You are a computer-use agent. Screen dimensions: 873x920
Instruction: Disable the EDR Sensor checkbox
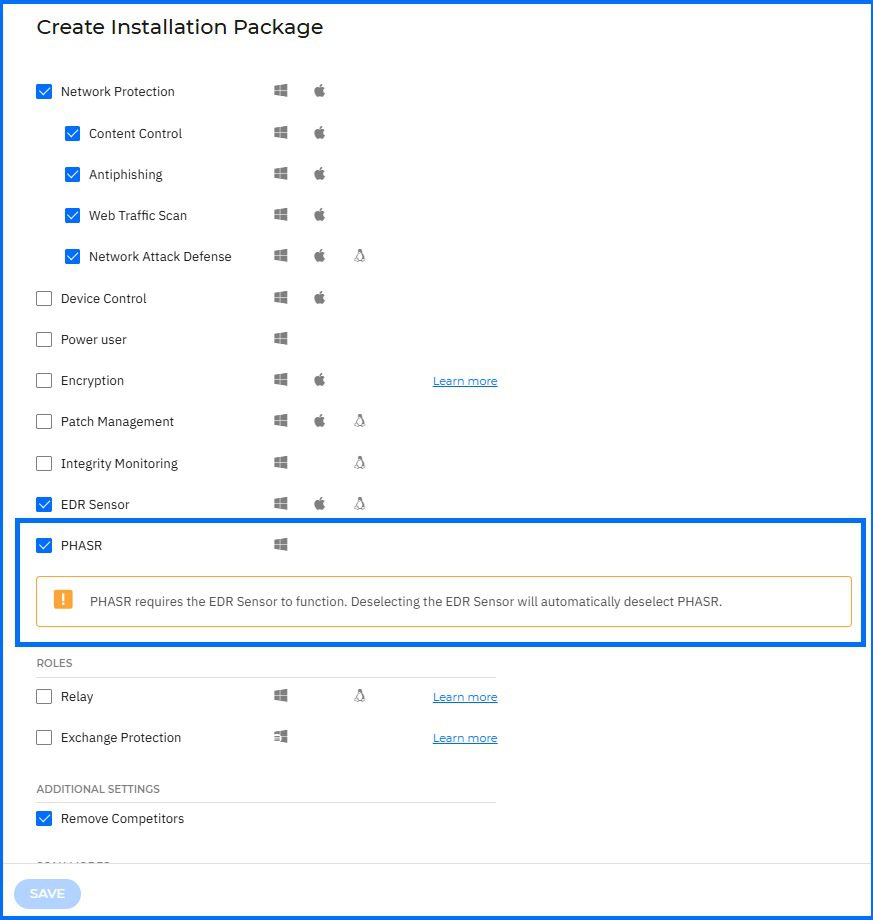point(44,504)
